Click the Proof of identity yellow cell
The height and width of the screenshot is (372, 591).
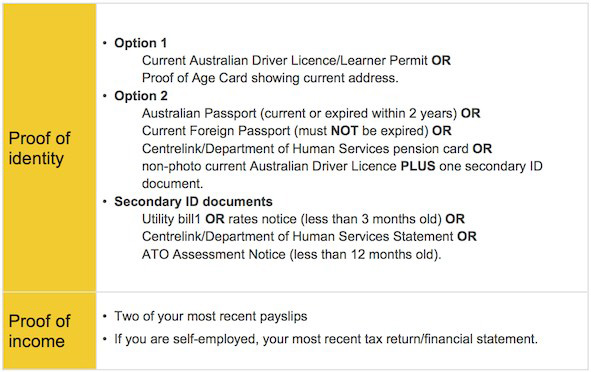click(x=49, y=148)
